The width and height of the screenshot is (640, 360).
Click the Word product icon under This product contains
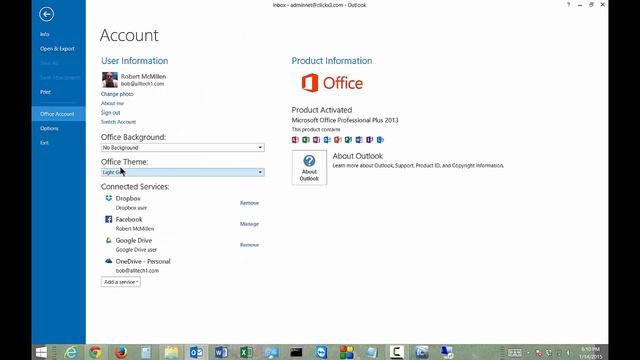[x=359, y=140]
